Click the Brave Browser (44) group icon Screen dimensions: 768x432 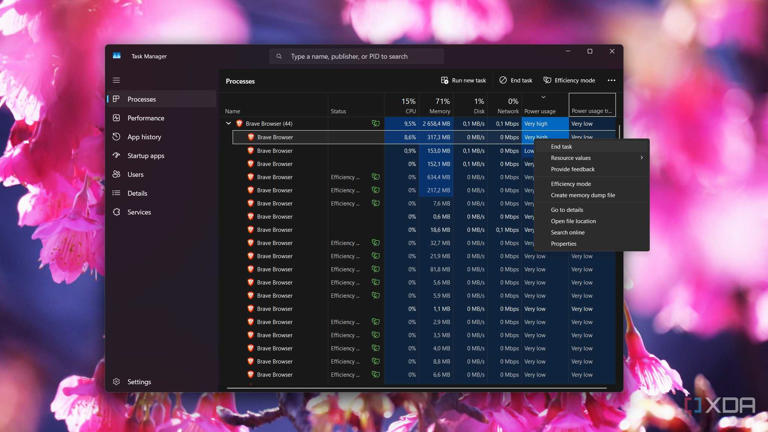pos(239,124)
